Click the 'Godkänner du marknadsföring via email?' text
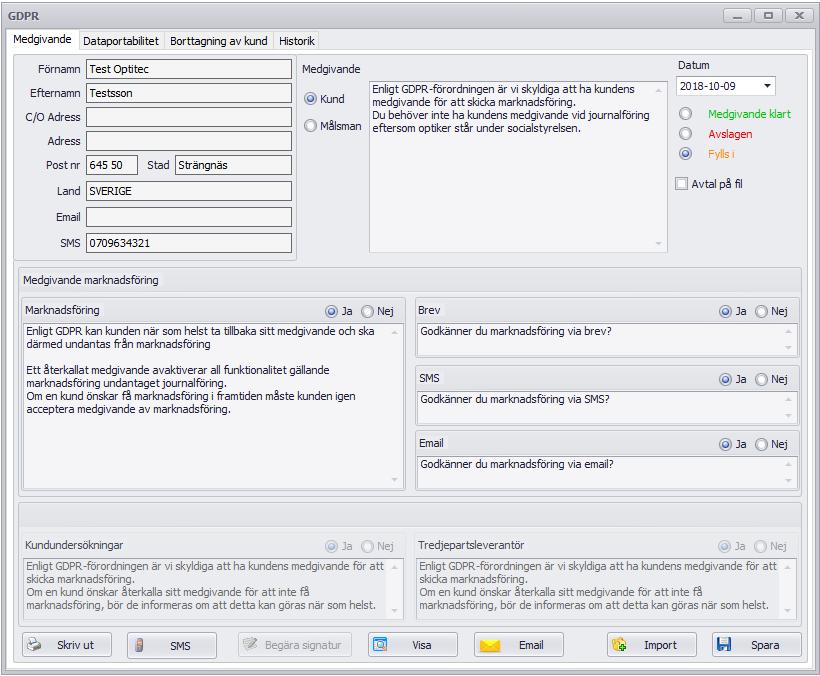820x676 pixels. [517, 464]
